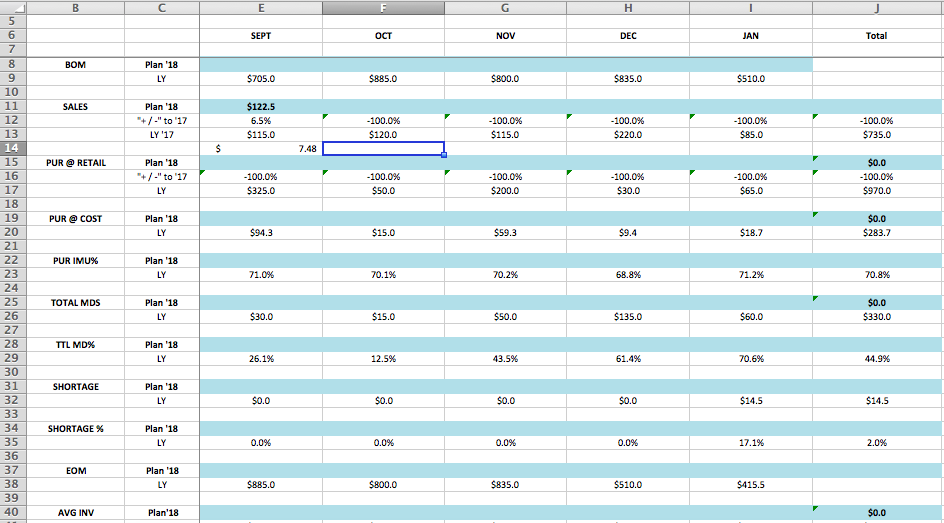Select the SHORTAGE label cell in row 31
This screenshot has width=944, height=523.
pyautogui.click(x=75, y=386)
